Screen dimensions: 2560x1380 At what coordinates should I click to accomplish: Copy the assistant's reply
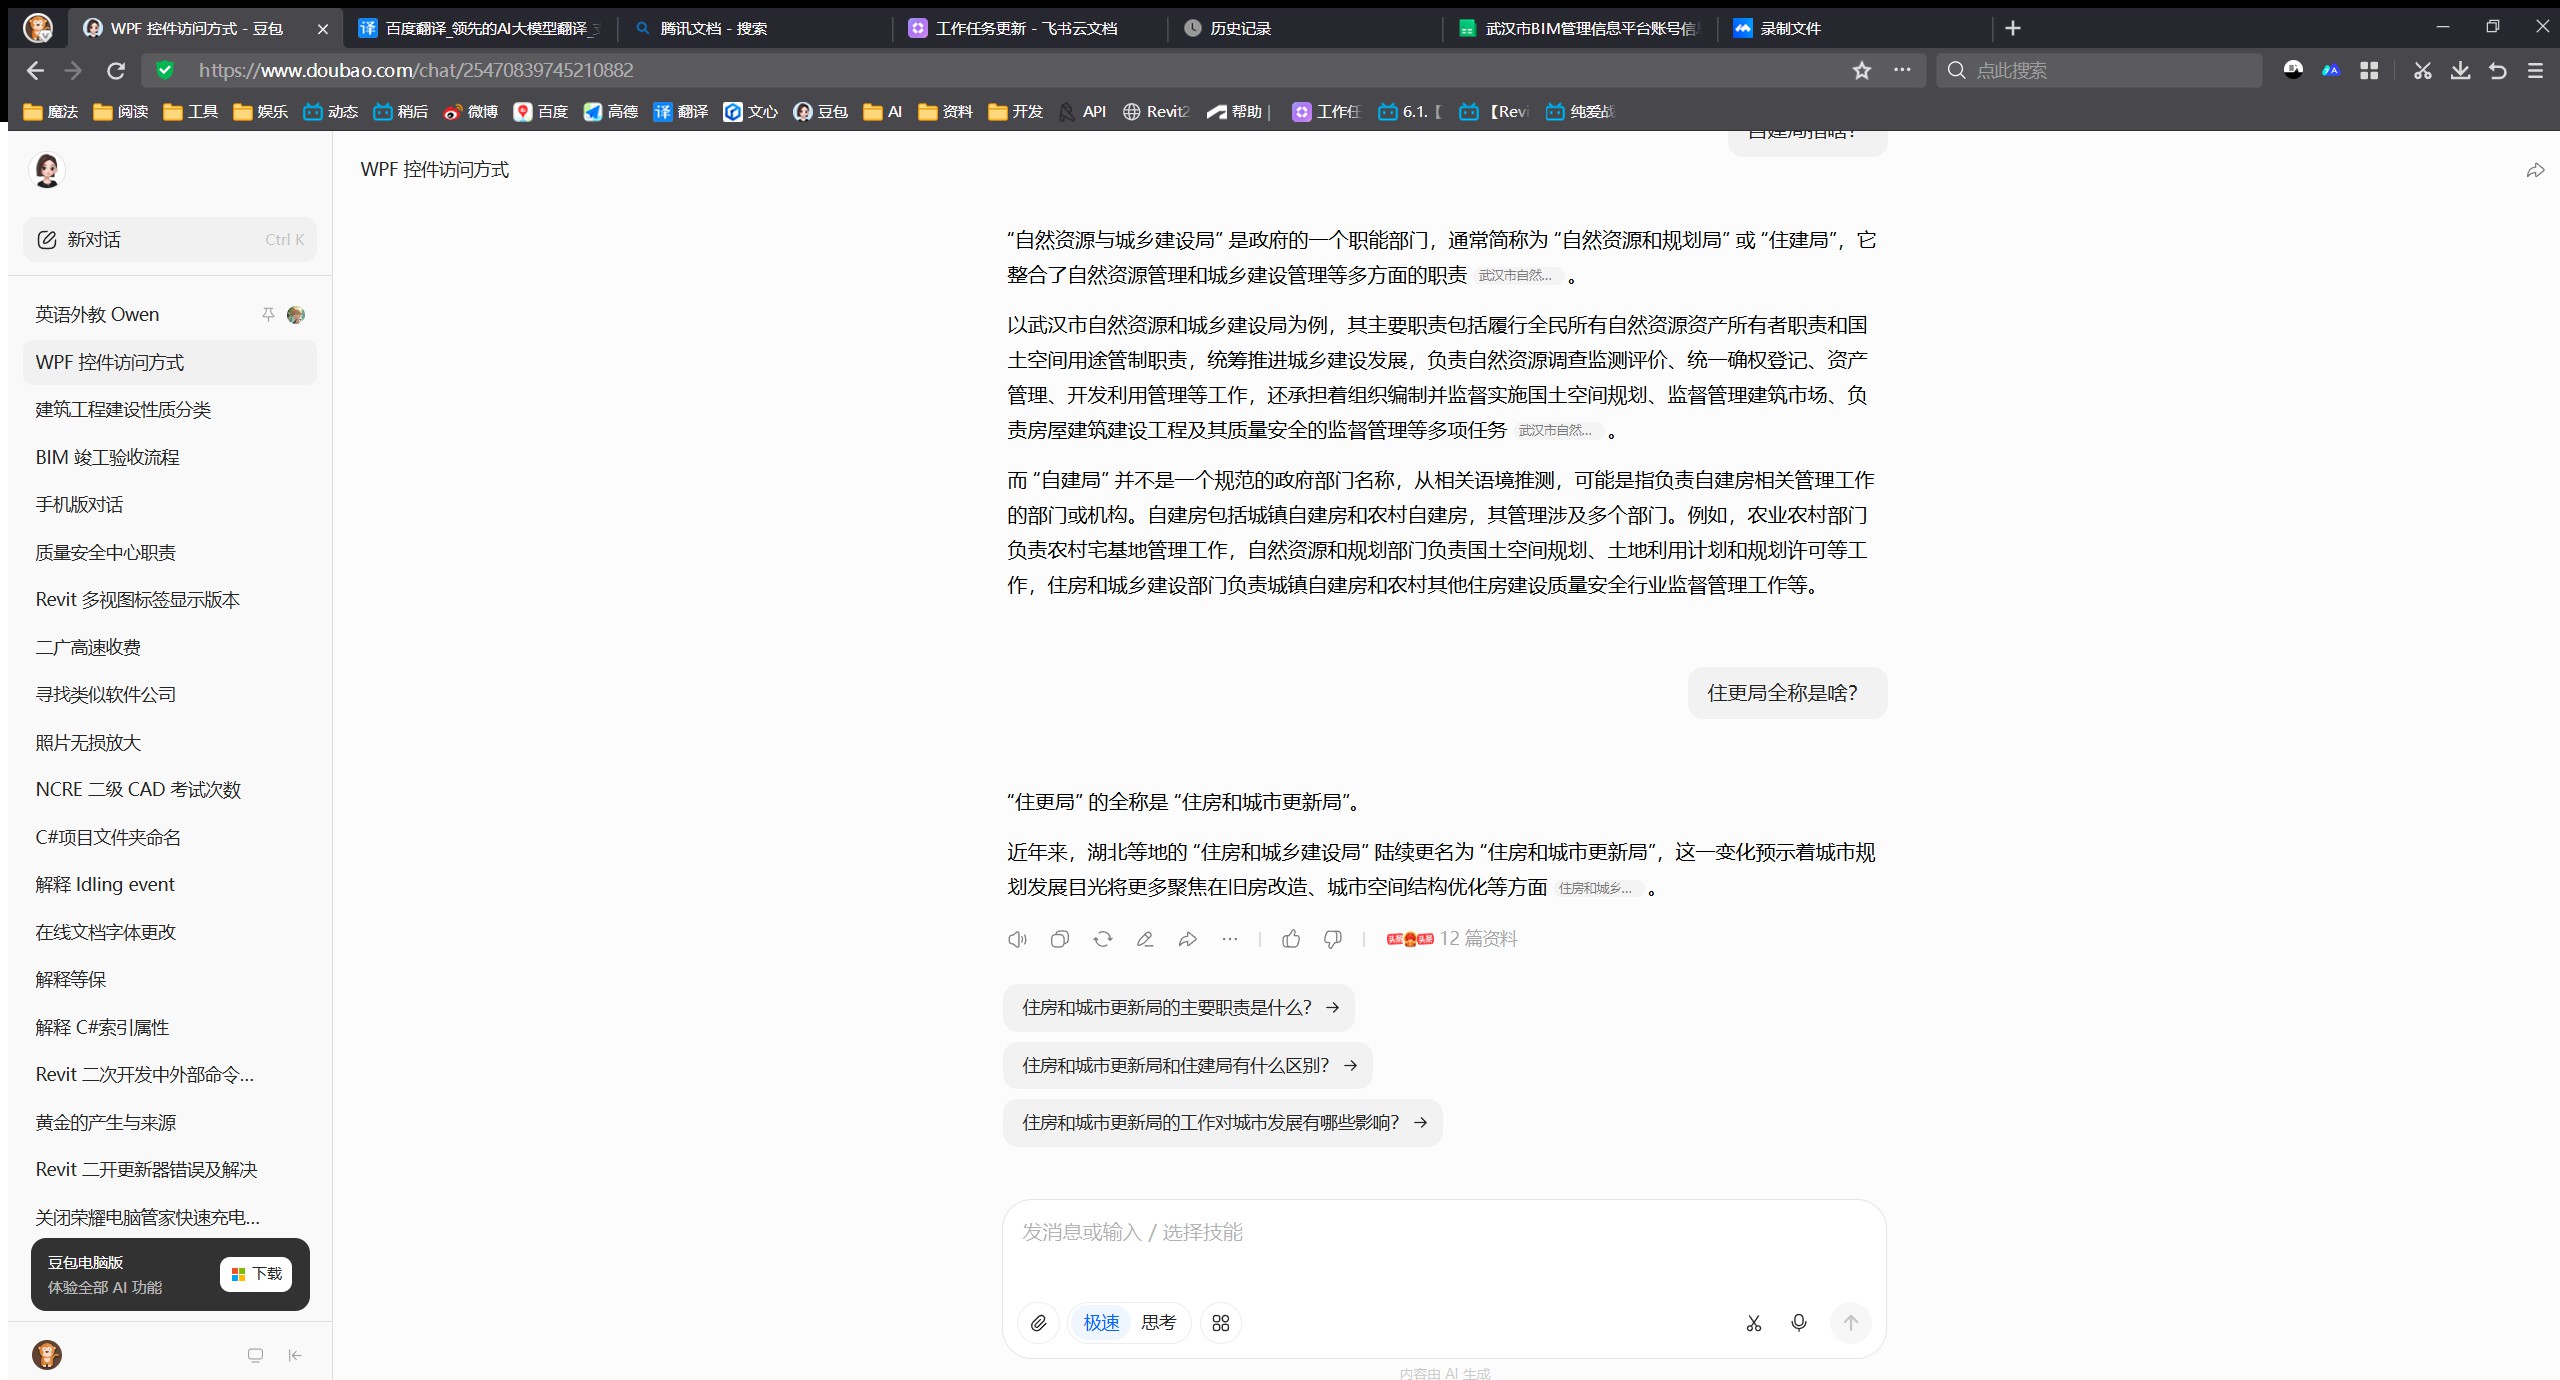(1059, 939)
